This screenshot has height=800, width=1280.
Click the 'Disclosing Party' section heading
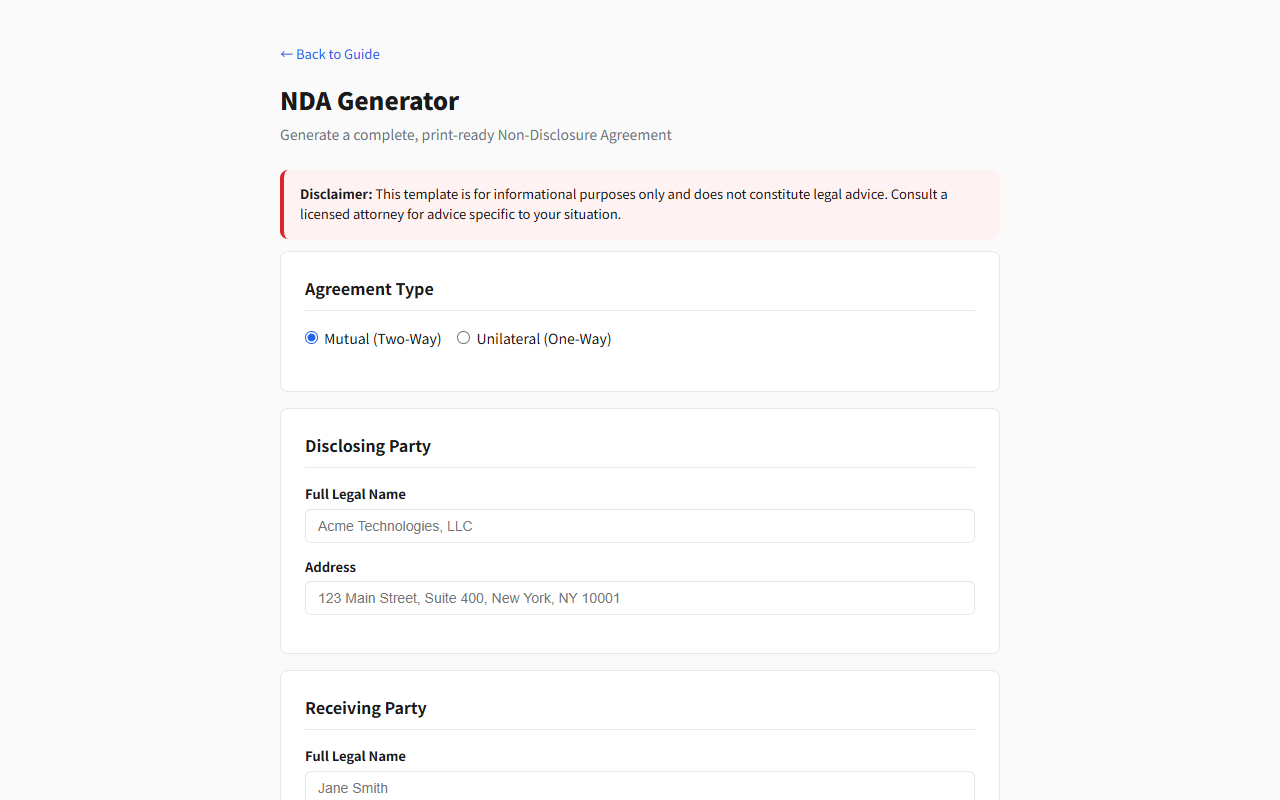tap(368, 446)
